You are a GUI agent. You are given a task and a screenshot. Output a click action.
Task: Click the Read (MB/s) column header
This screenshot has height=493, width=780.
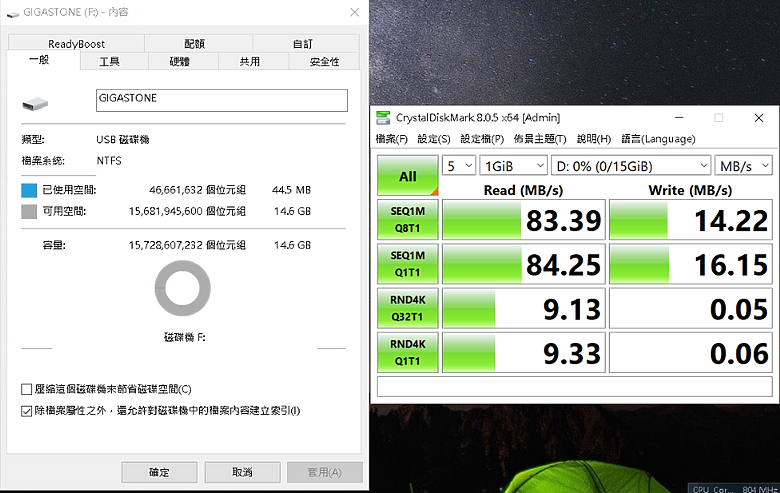pyautogui.click(x=523, y=191)
